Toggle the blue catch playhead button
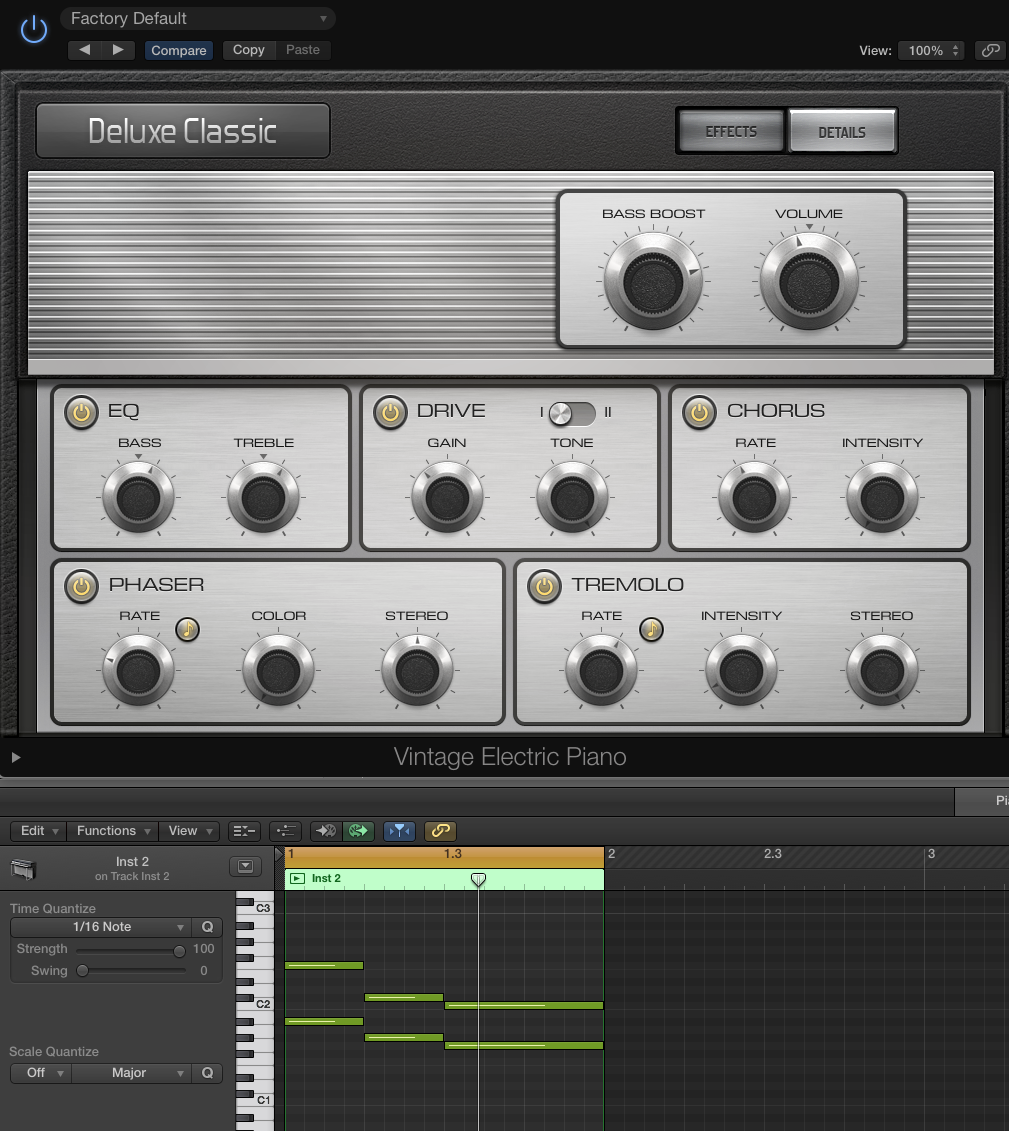1009x1131 pixels. click(399, 830)
